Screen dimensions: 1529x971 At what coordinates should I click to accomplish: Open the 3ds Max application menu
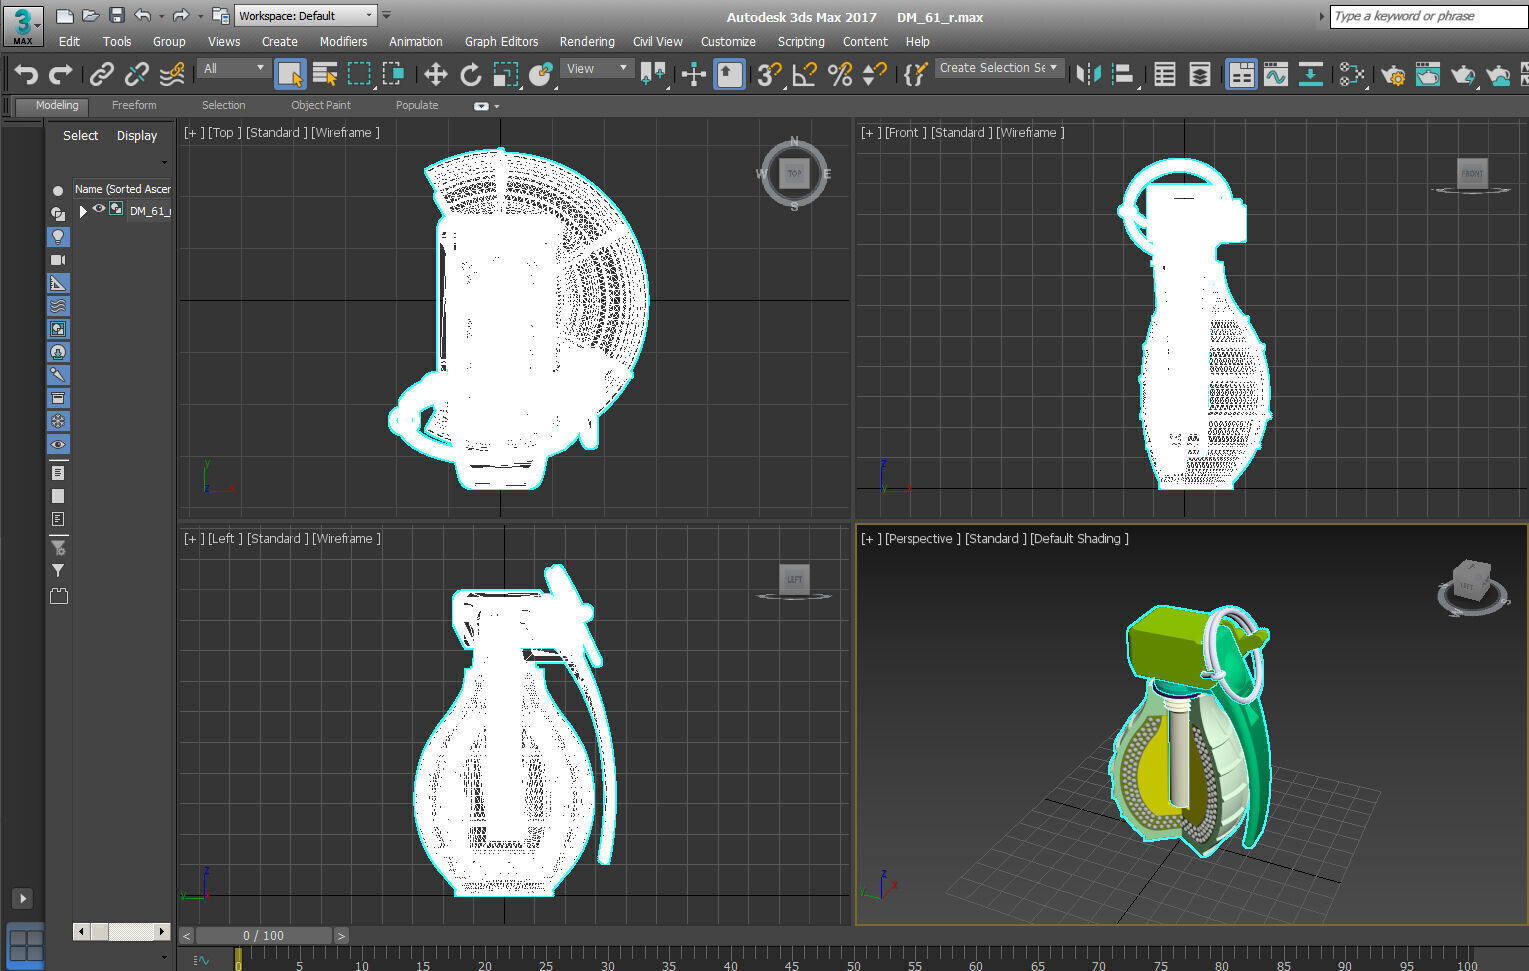click(x=23, y=25)
